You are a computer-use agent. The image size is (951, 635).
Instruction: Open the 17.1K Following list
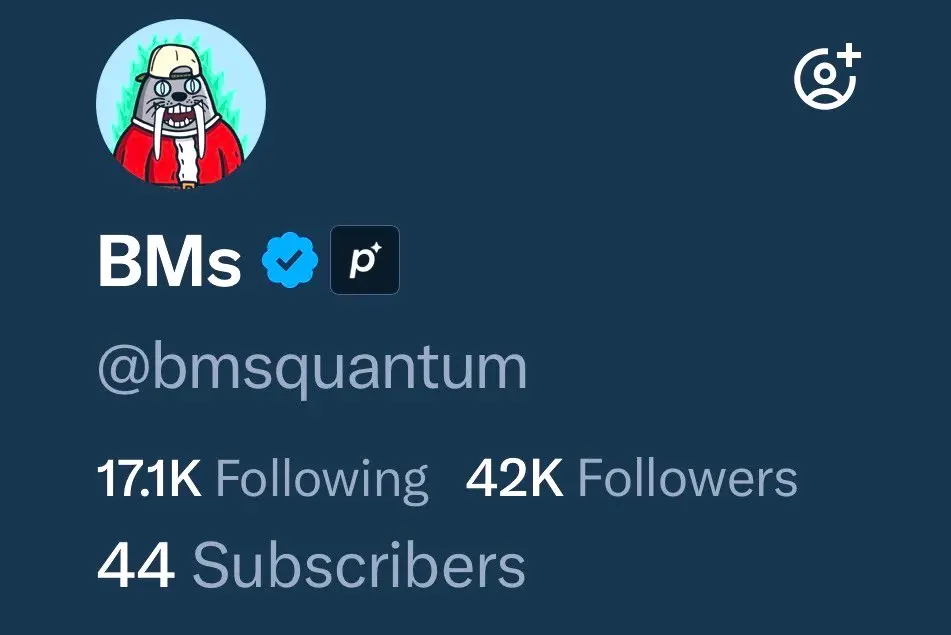[x=263, y=480]
